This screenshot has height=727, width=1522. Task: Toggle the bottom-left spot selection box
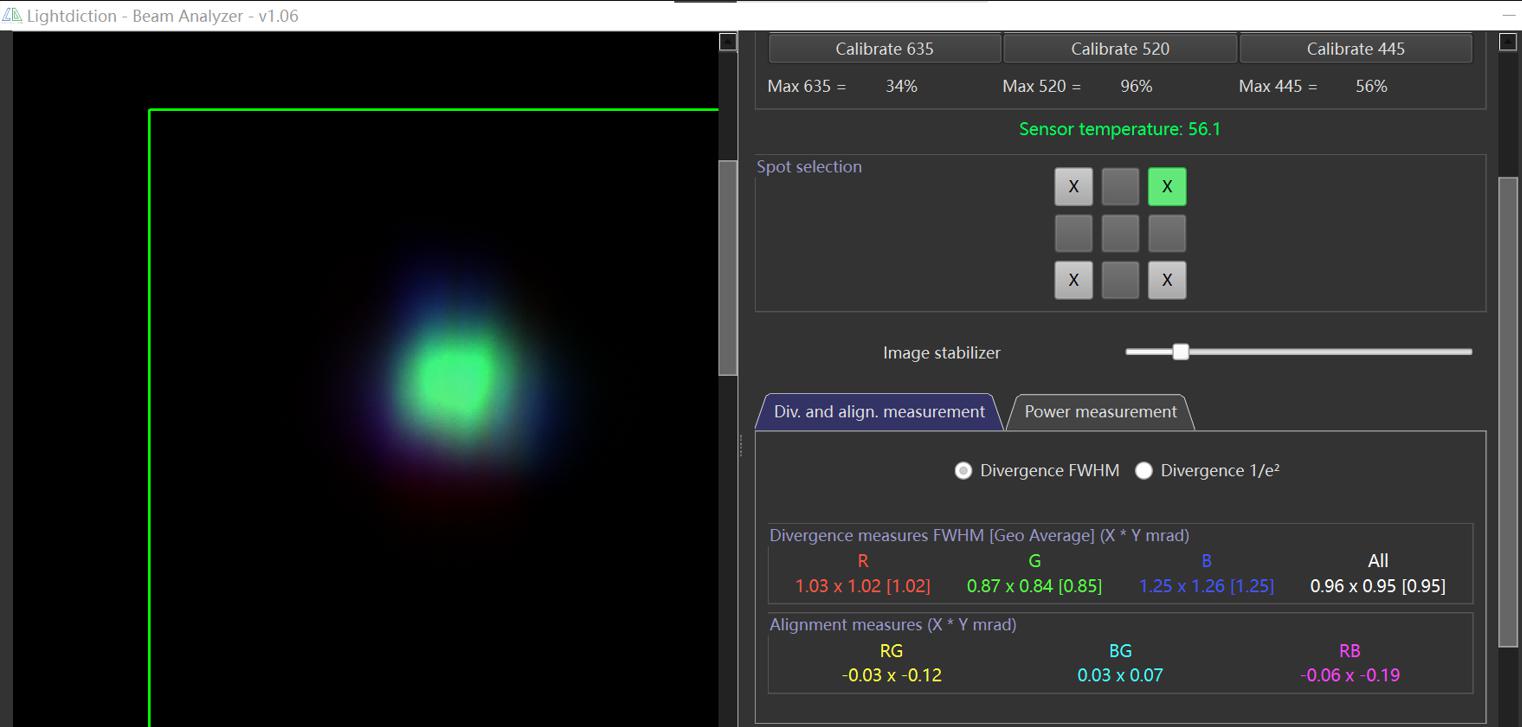(x=1073, y=280)
